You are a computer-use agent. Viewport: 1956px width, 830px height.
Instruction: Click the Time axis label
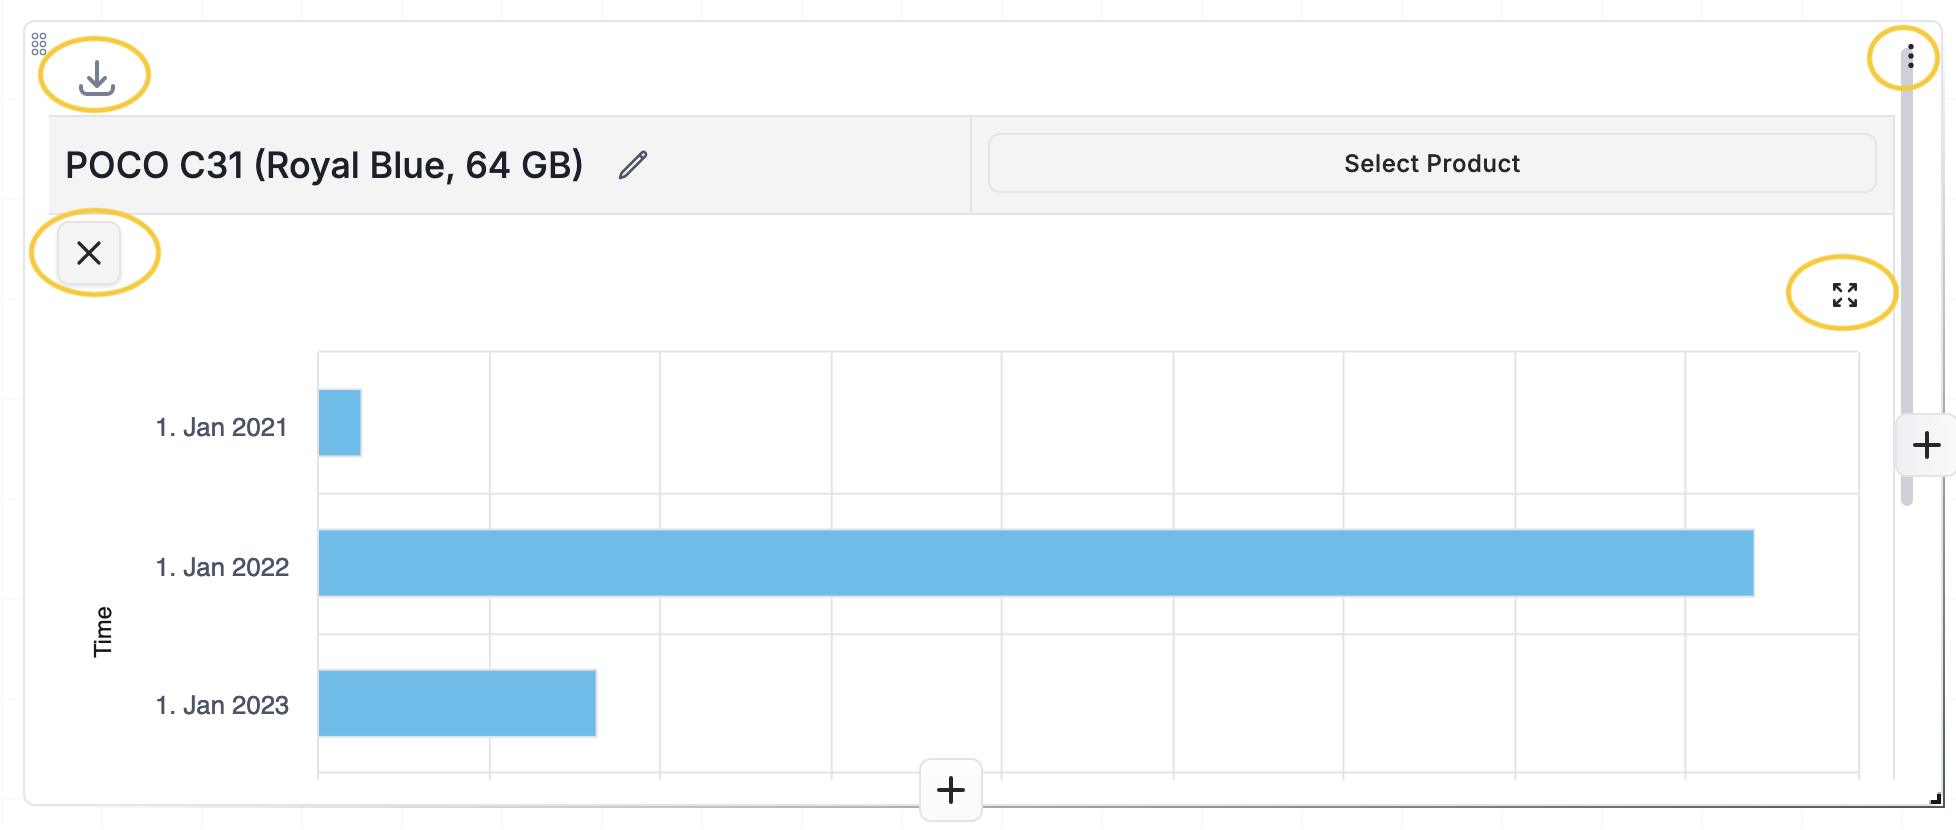coord(103,631)
